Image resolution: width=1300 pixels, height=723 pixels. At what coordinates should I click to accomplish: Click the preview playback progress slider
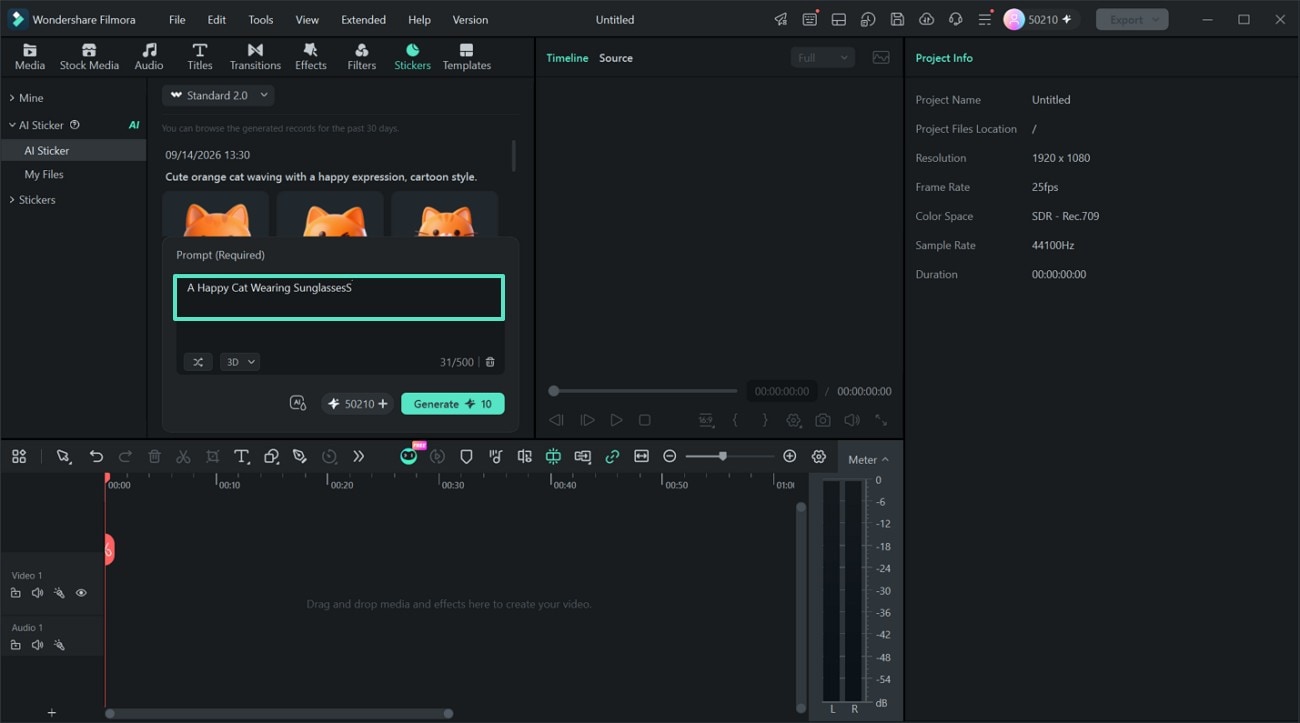pos(644,391)
